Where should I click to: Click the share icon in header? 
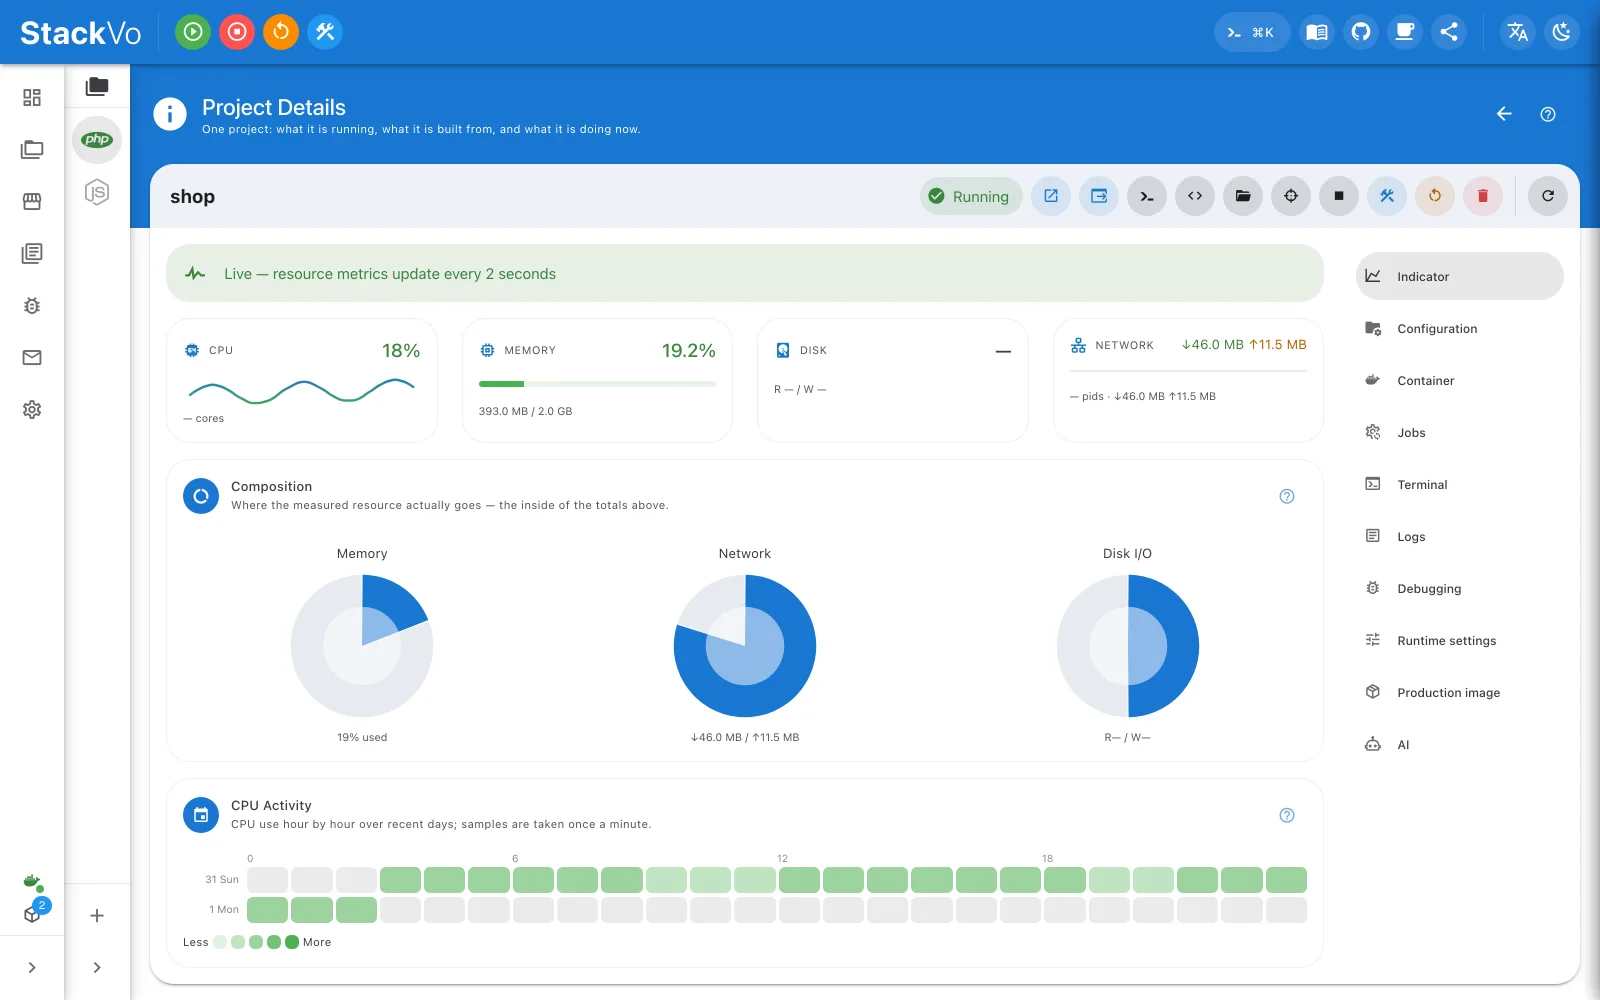pyautogui.click(x=1449, y=32)
